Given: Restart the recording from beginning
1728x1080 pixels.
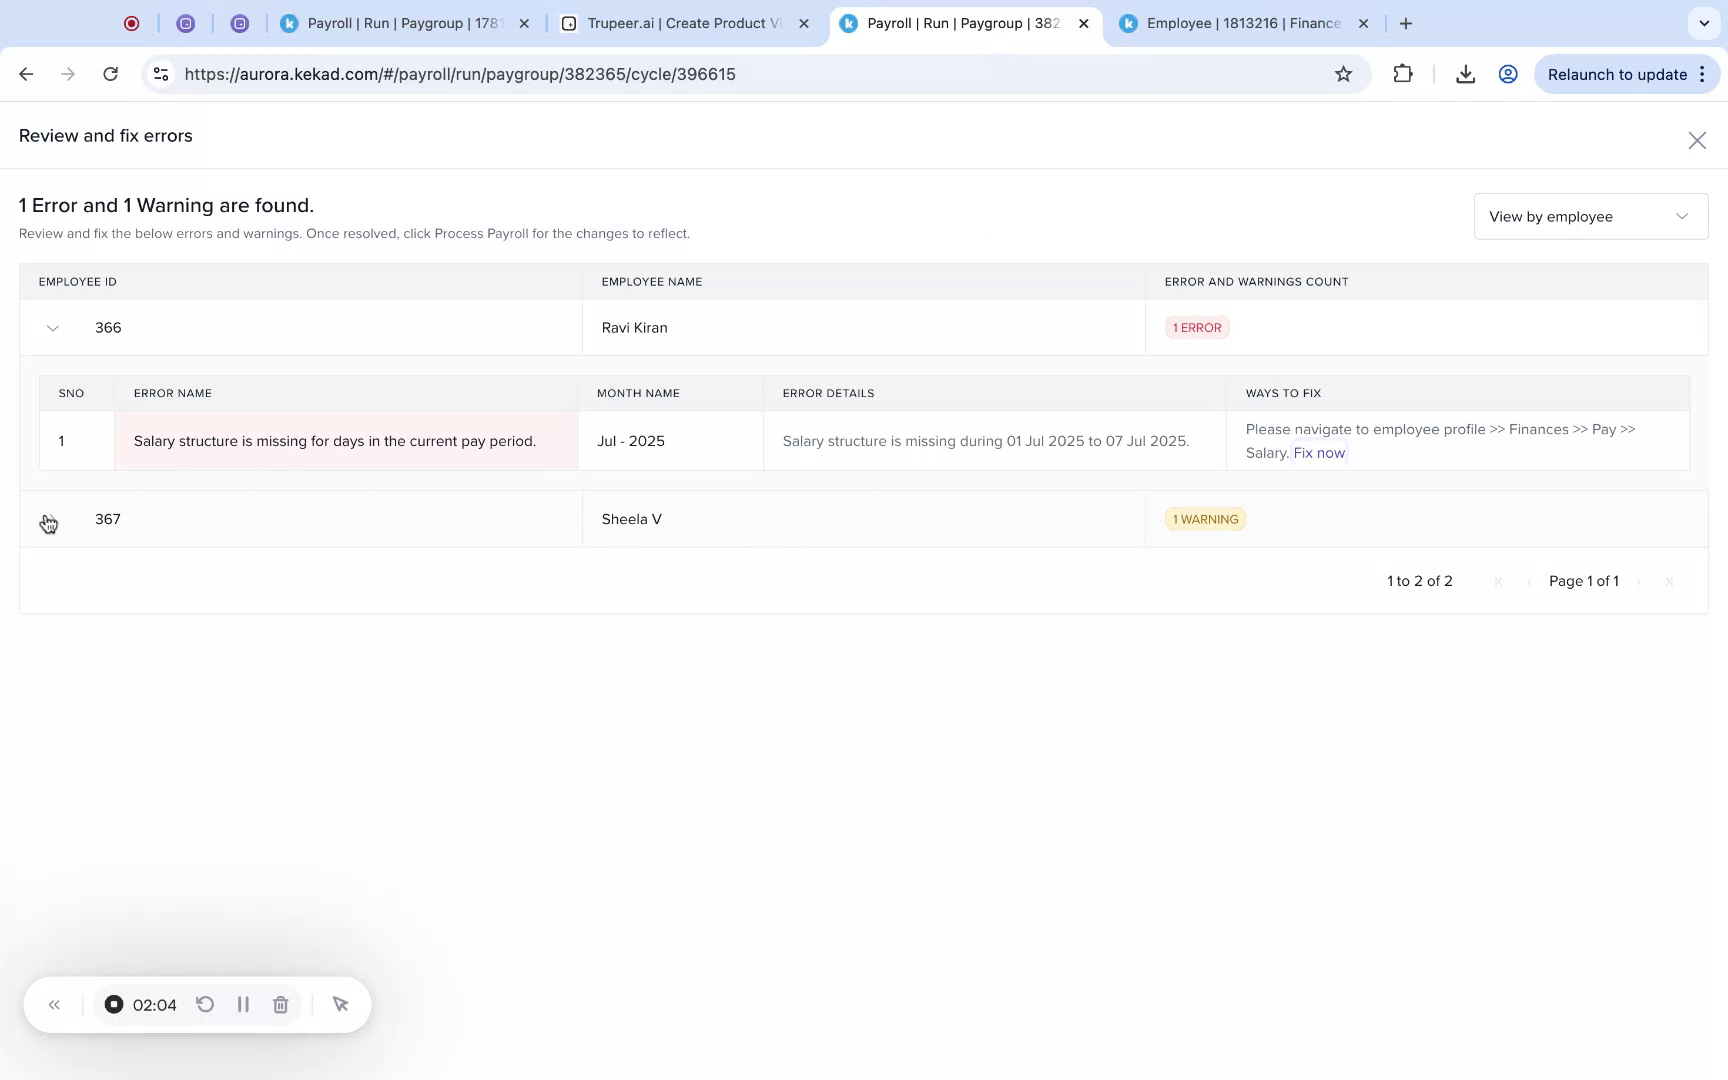Looking at the screenshot, I should point(205,1004).
